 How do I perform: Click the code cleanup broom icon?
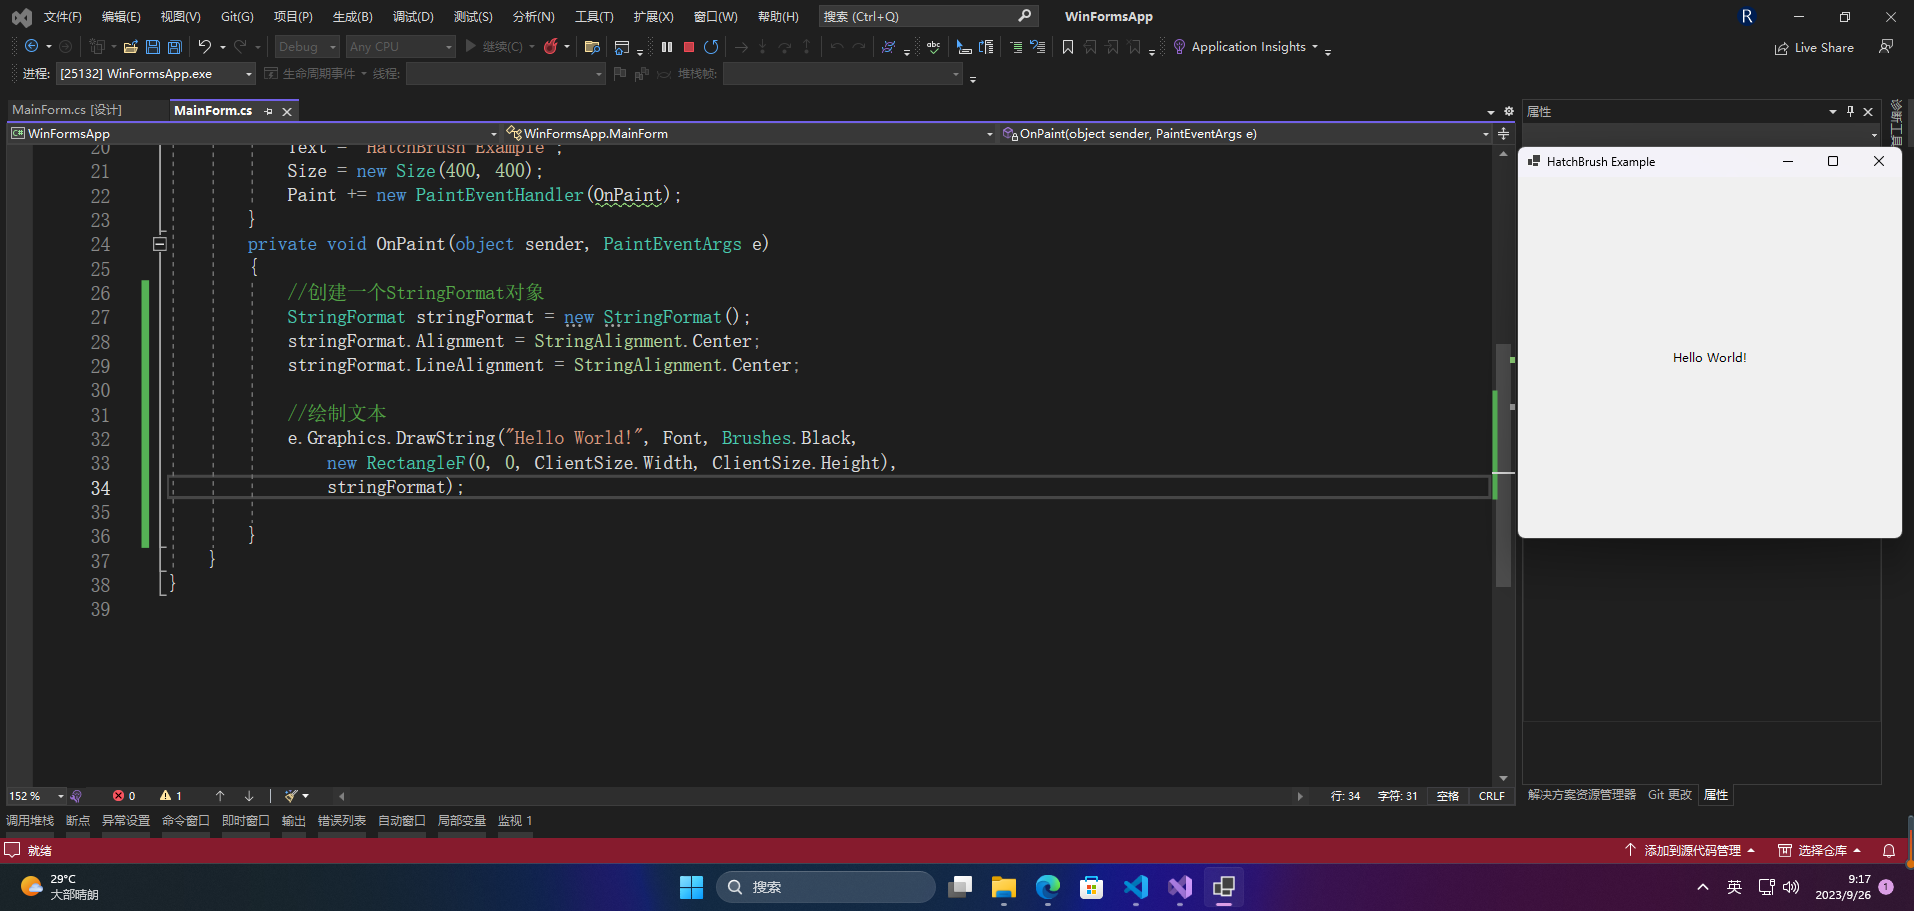pos(291,796)
